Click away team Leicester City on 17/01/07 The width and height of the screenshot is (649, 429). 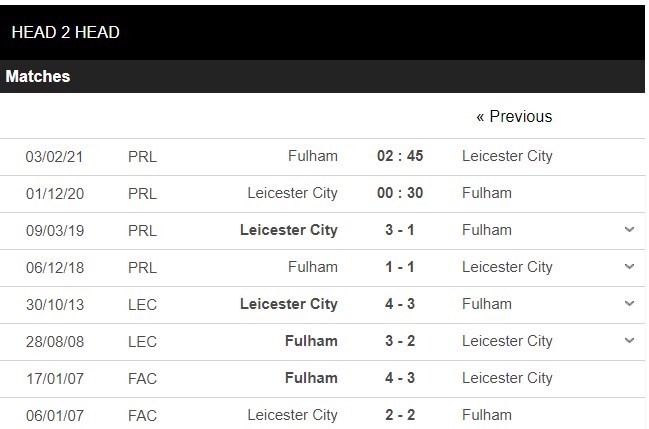(x=507, y=378)
